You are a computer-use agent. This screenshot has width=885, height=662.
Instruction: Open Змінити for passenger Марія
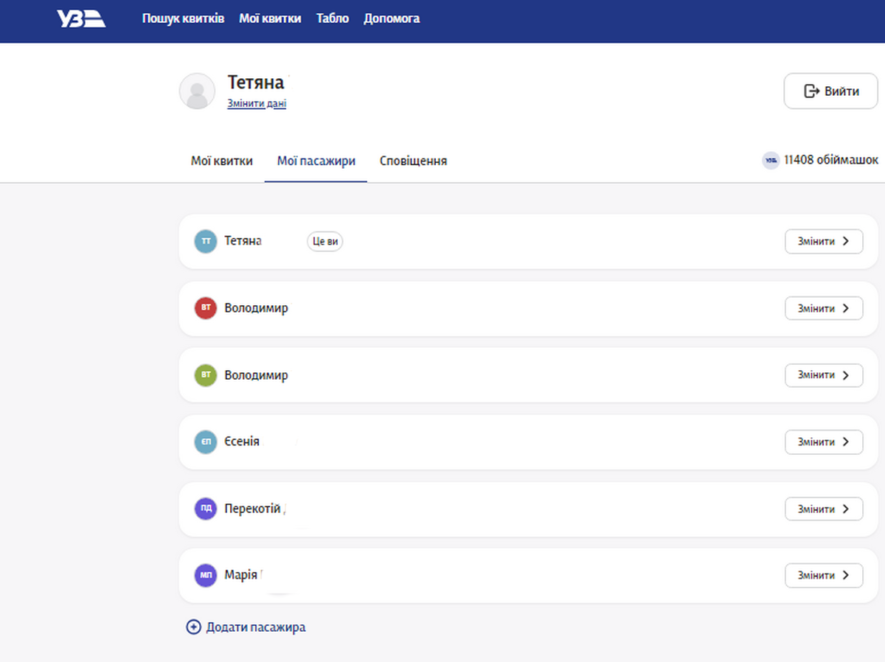tap(823, 576)
